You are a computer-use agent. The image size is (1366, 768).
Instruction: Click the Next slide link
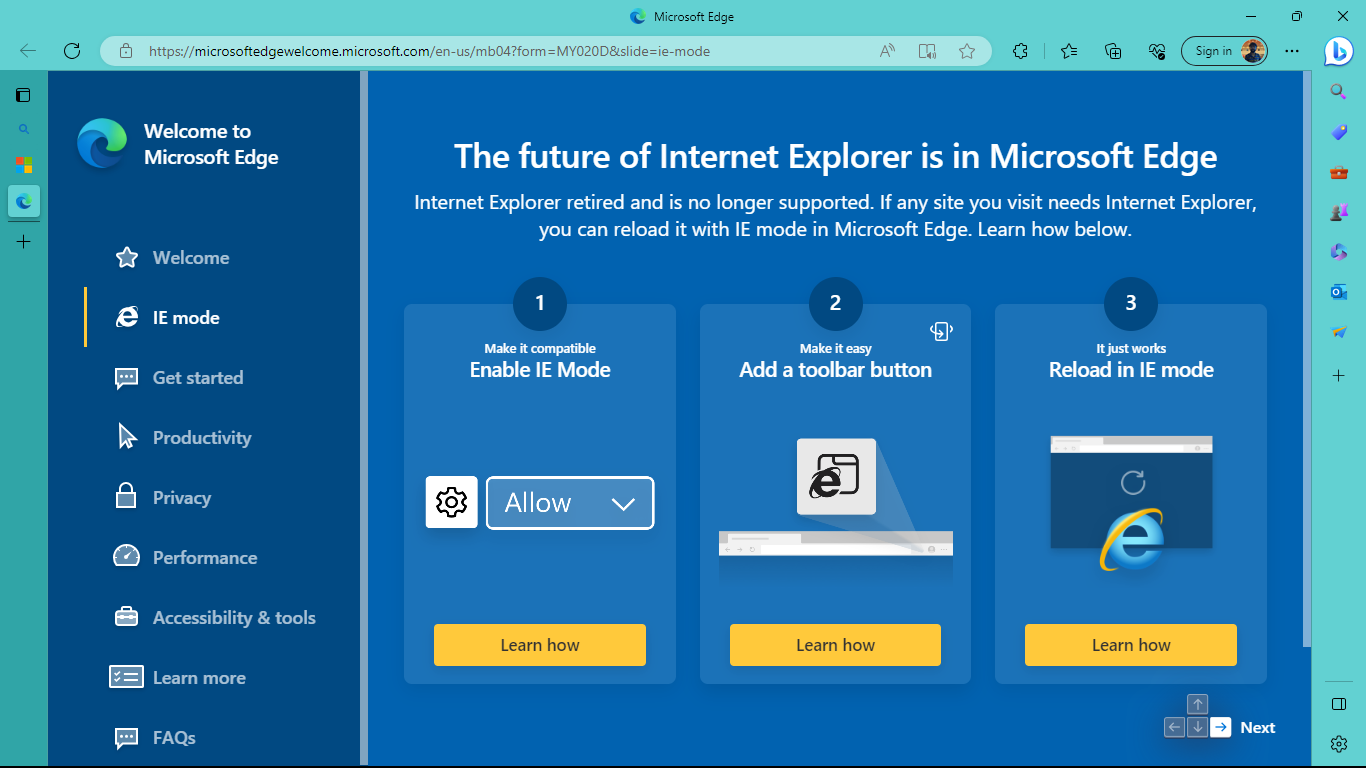(1258, 728)
